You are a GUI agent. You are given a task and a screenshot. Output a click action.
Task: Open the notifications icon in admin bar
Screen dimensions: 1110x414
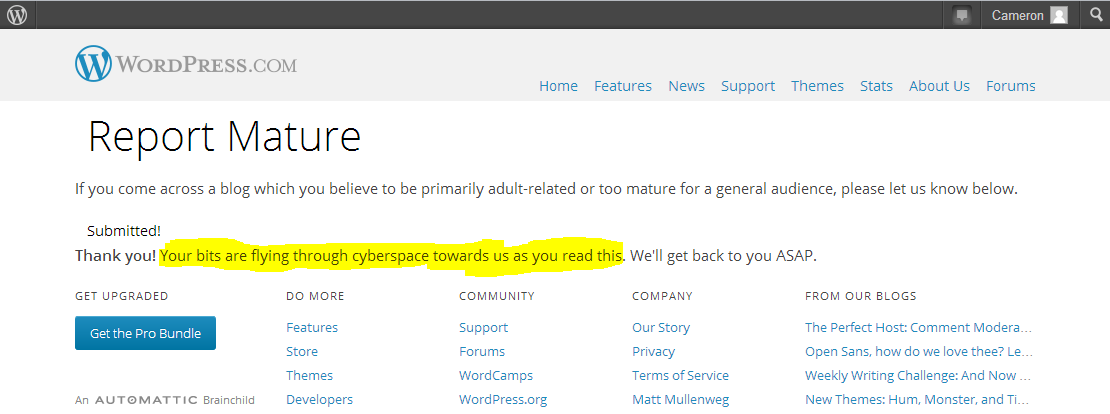(x=962, y=15)
